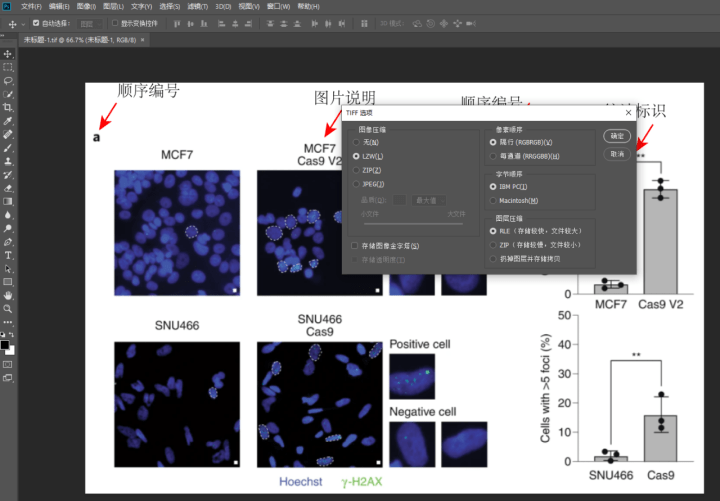Image resolution: width=720 pixels, height=501 pixels.
Task: Select the Move tool in the toolbox
Action: 7,53
